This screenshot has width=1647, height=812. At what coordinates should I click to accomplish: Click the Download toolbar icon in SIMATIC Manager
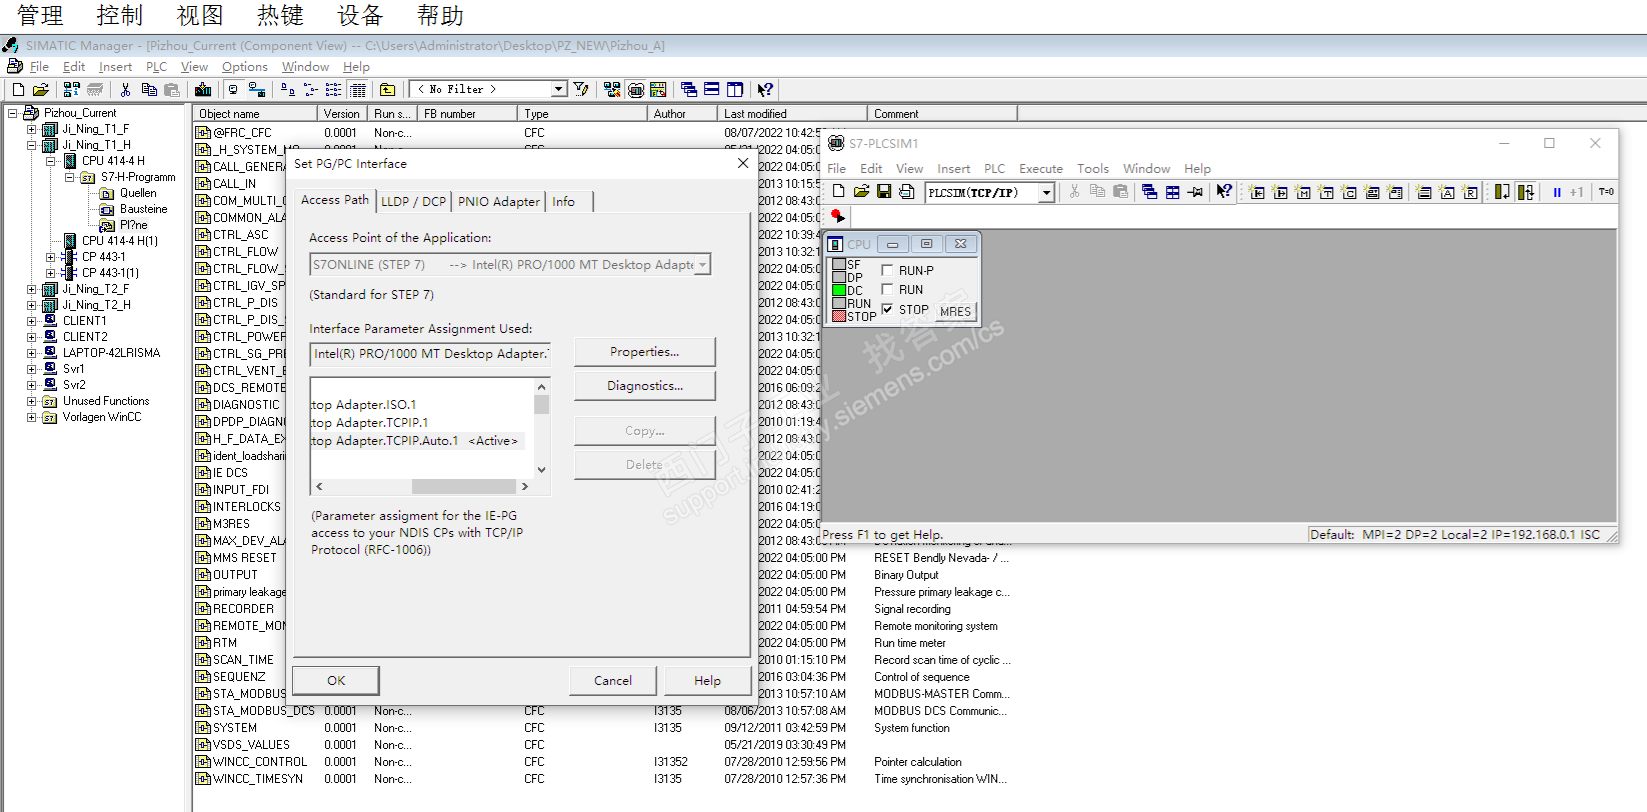point(203,90)
